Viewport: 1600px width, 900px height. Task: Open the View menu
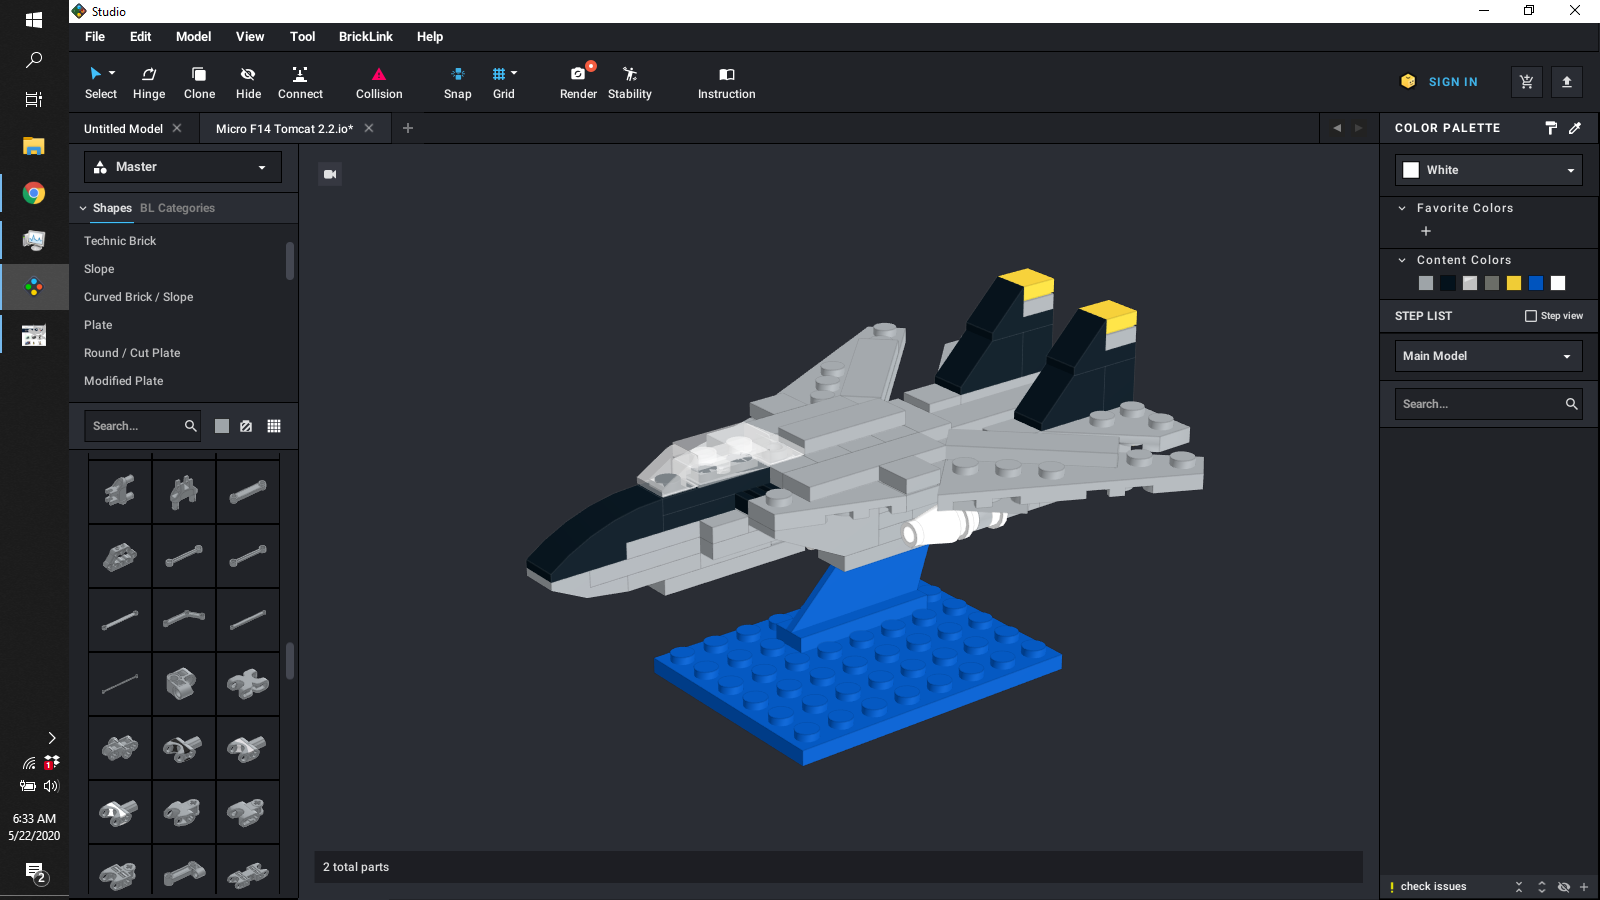(x=250, y=37)
